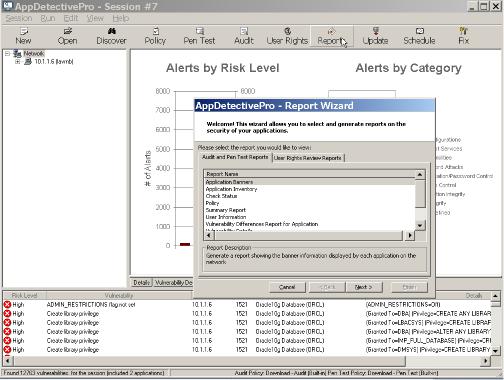Open the Edit menu
The image size is (504, 380).
(71, 18)
